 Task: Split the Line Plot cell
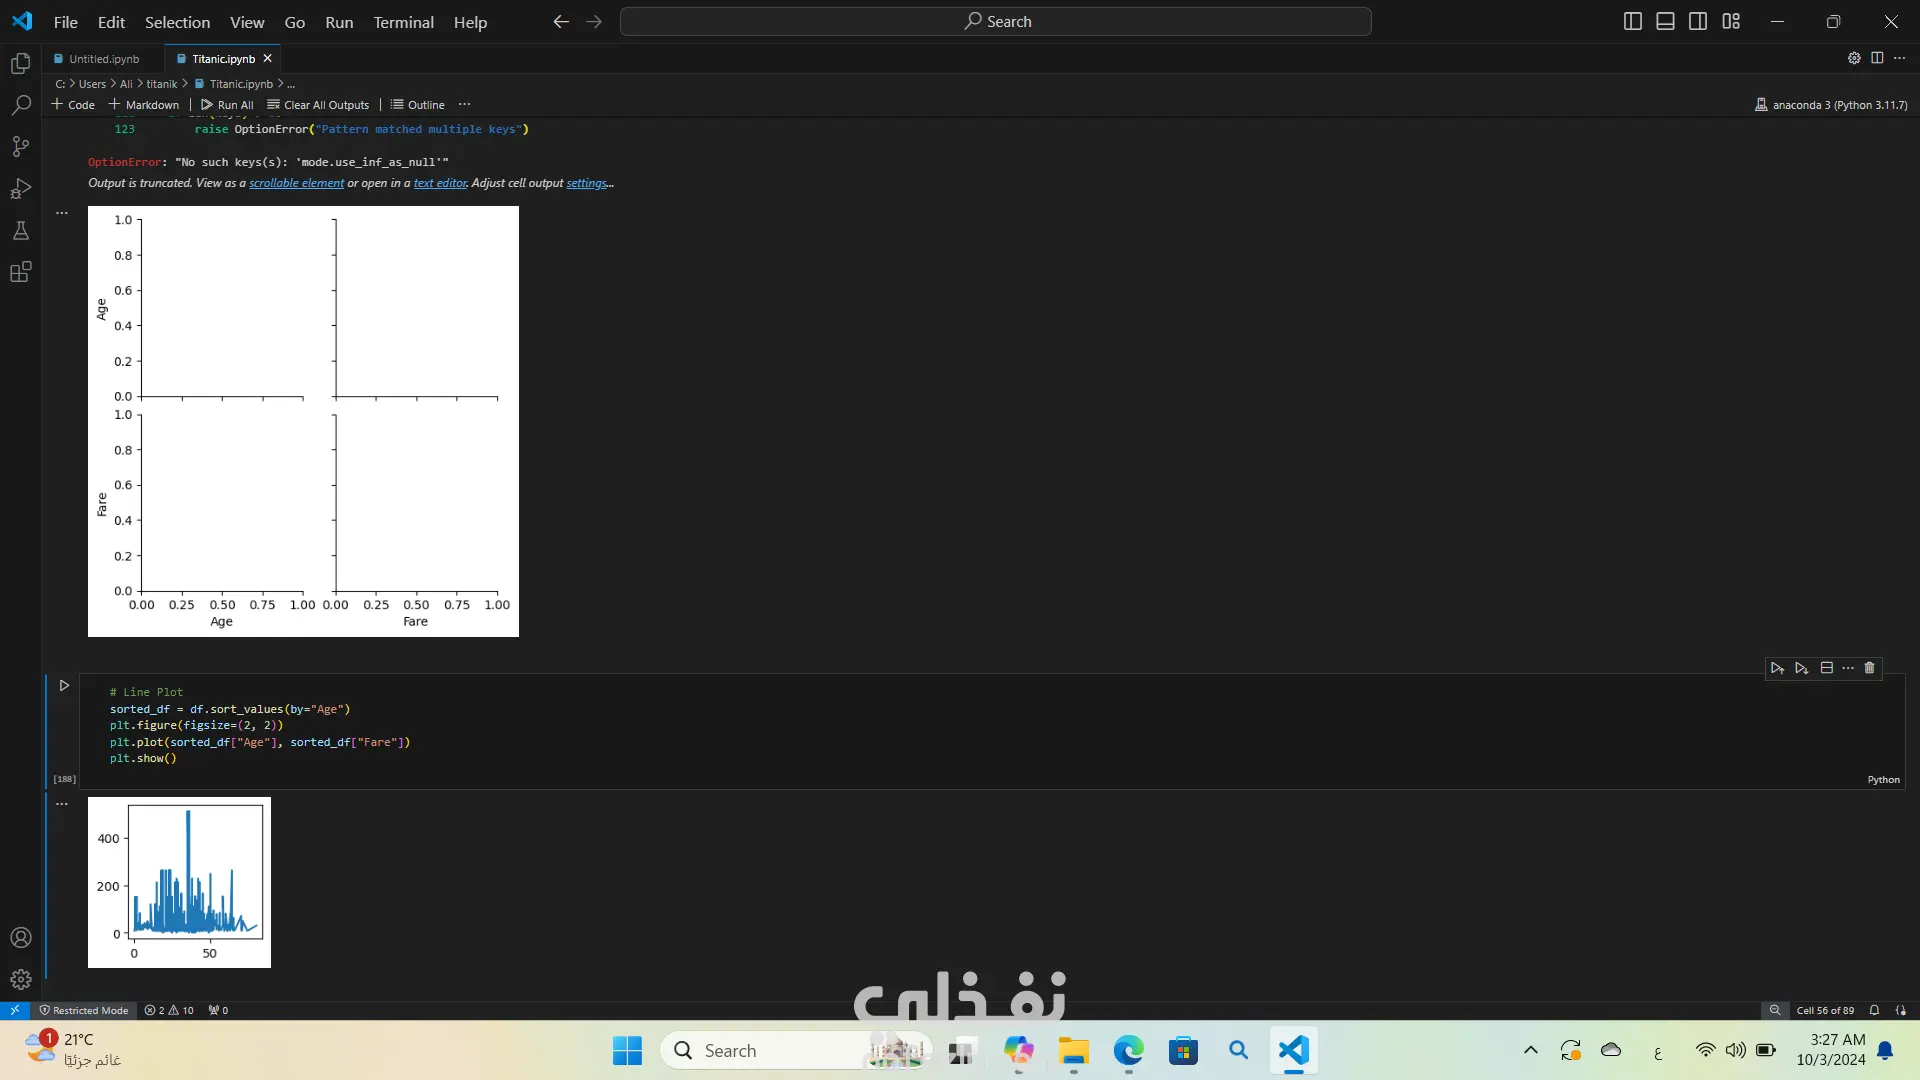coord(1826,668)
